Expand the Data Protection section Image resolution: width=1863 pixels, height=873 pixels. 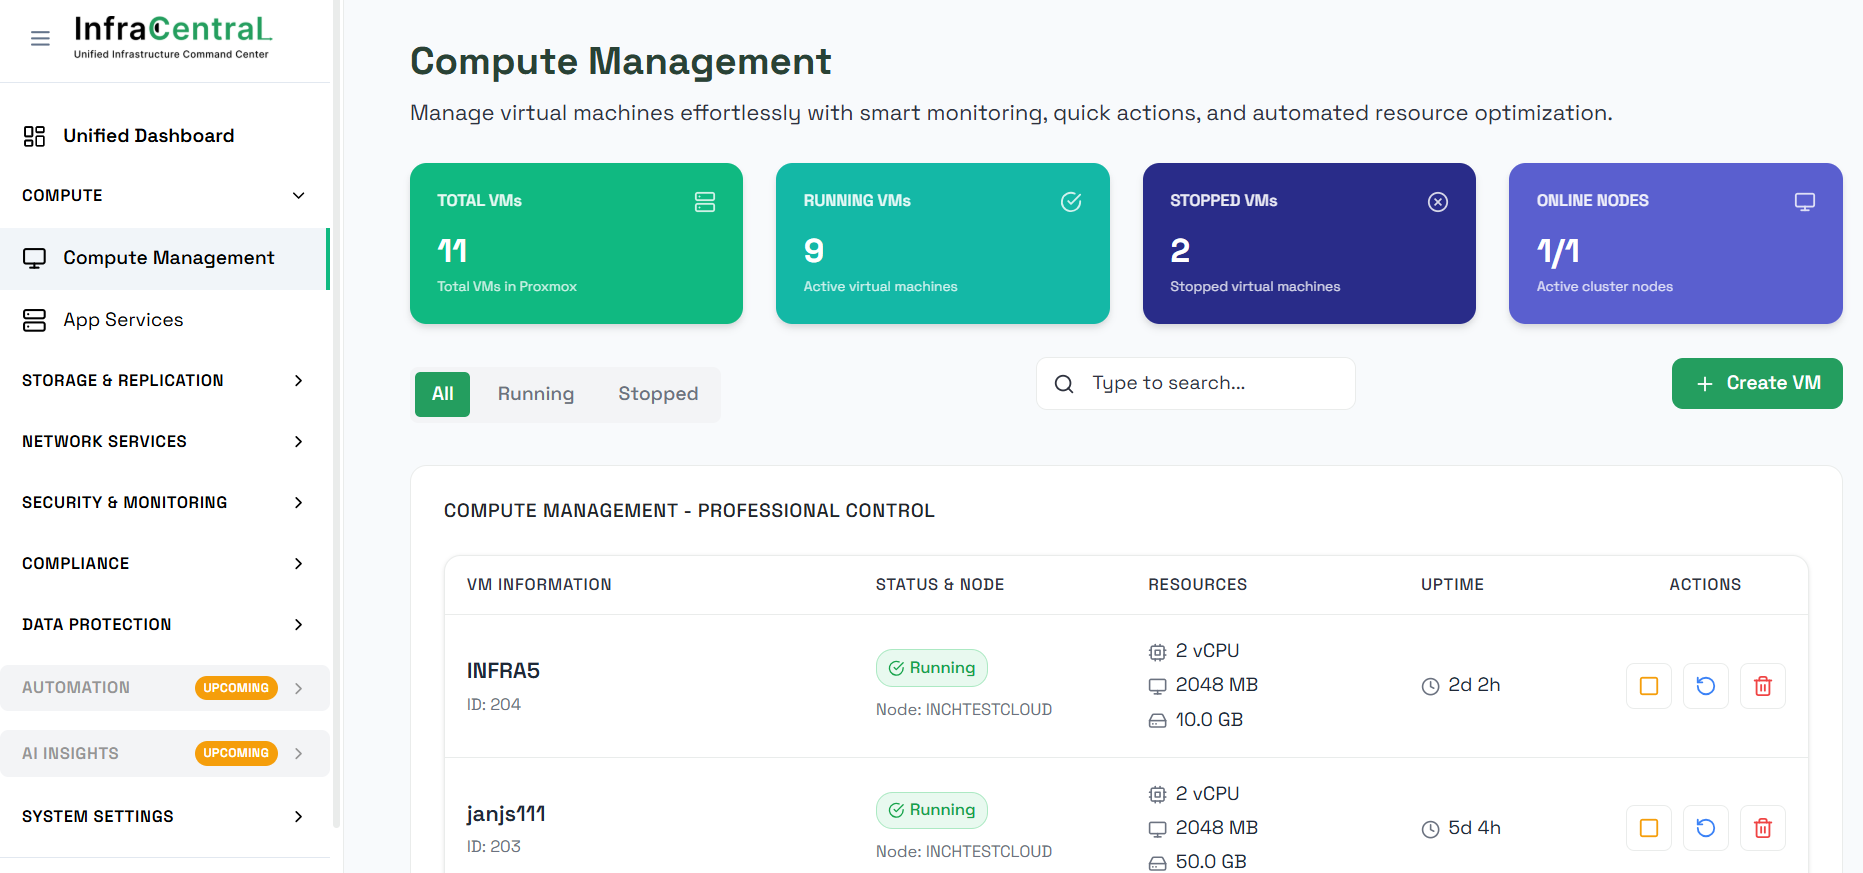298,625
